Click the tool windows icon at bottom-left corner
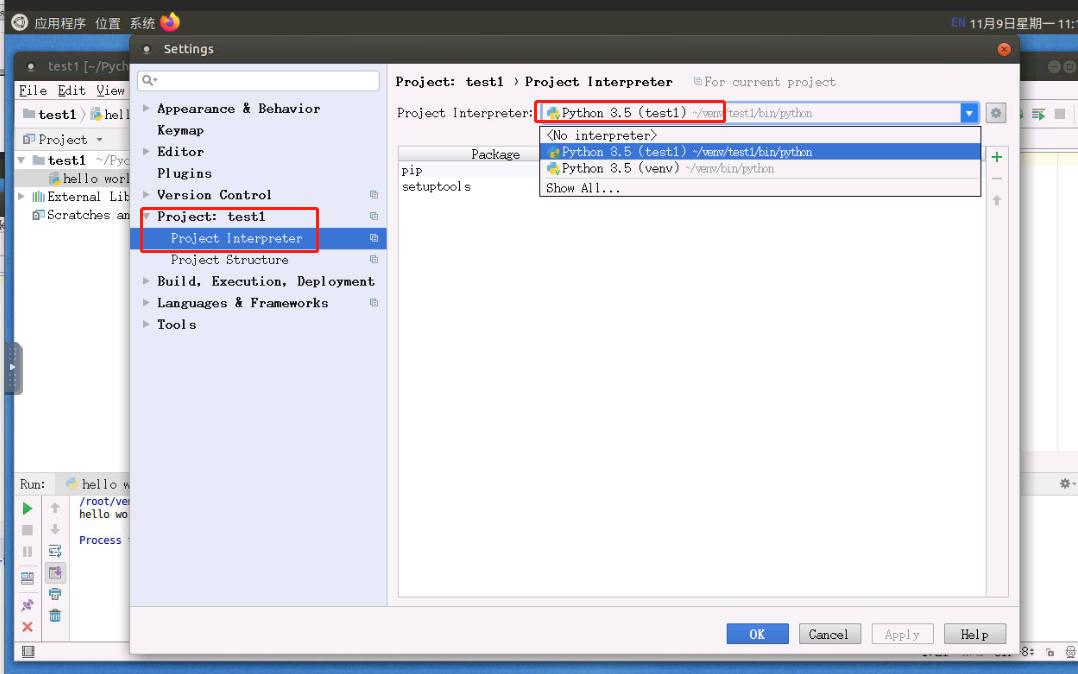The height and width of the screenshot is (674, 1078). pos(28,651)
